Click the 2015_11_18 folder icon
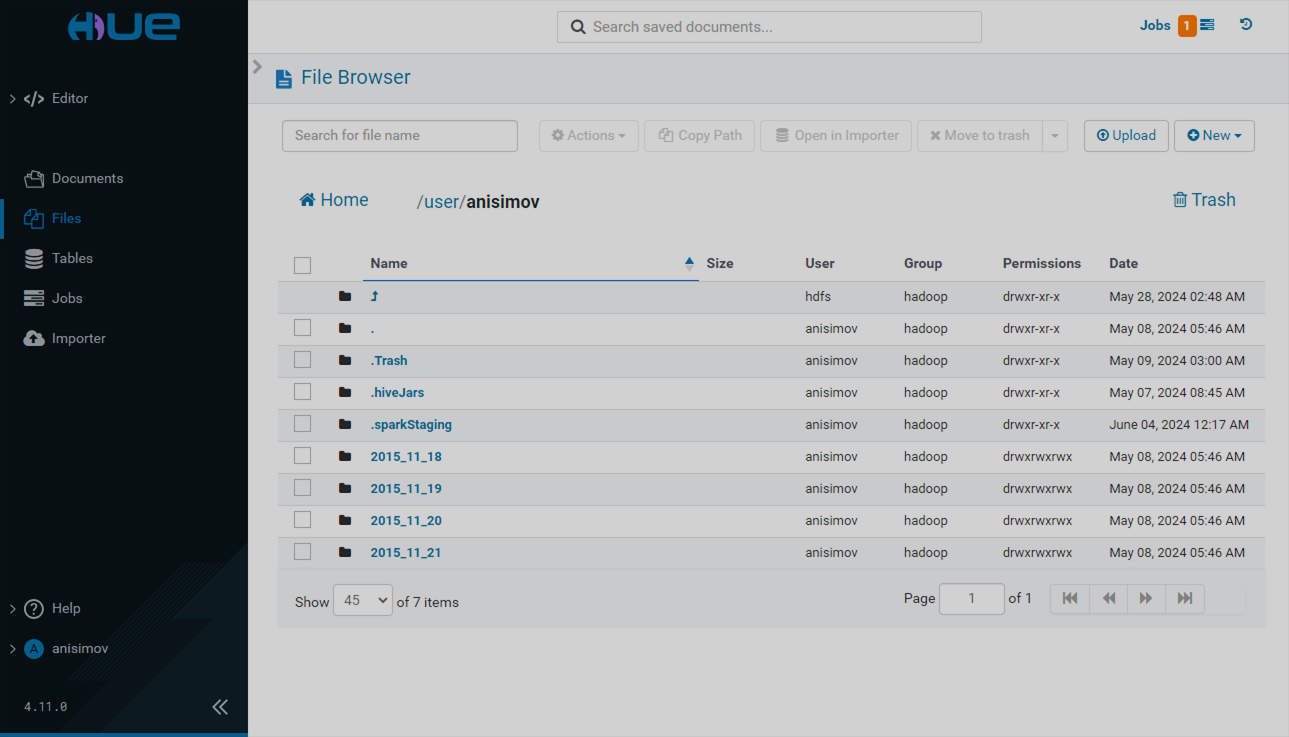The image size is (1289, 737). coord(345,456)
